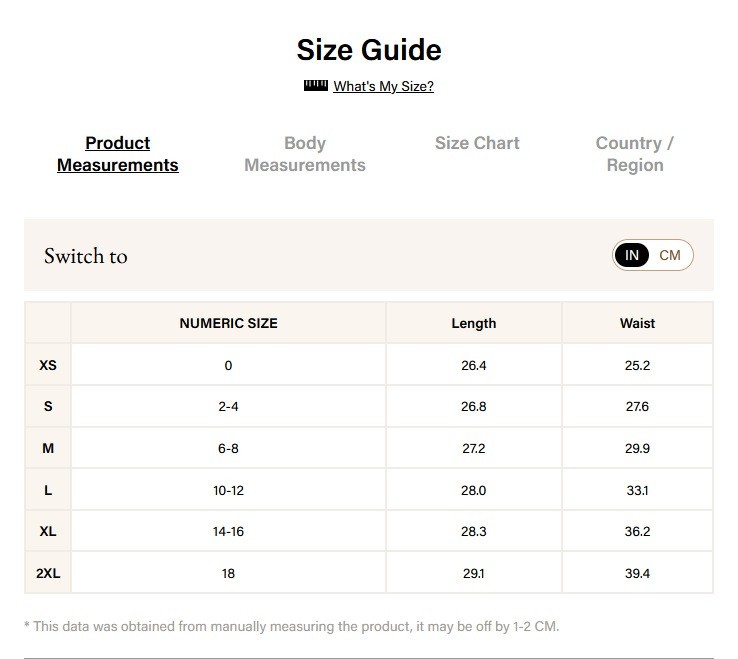Click numeric size 2-4 cell
This screenshot has height=659, width=738.
point(228,406)
